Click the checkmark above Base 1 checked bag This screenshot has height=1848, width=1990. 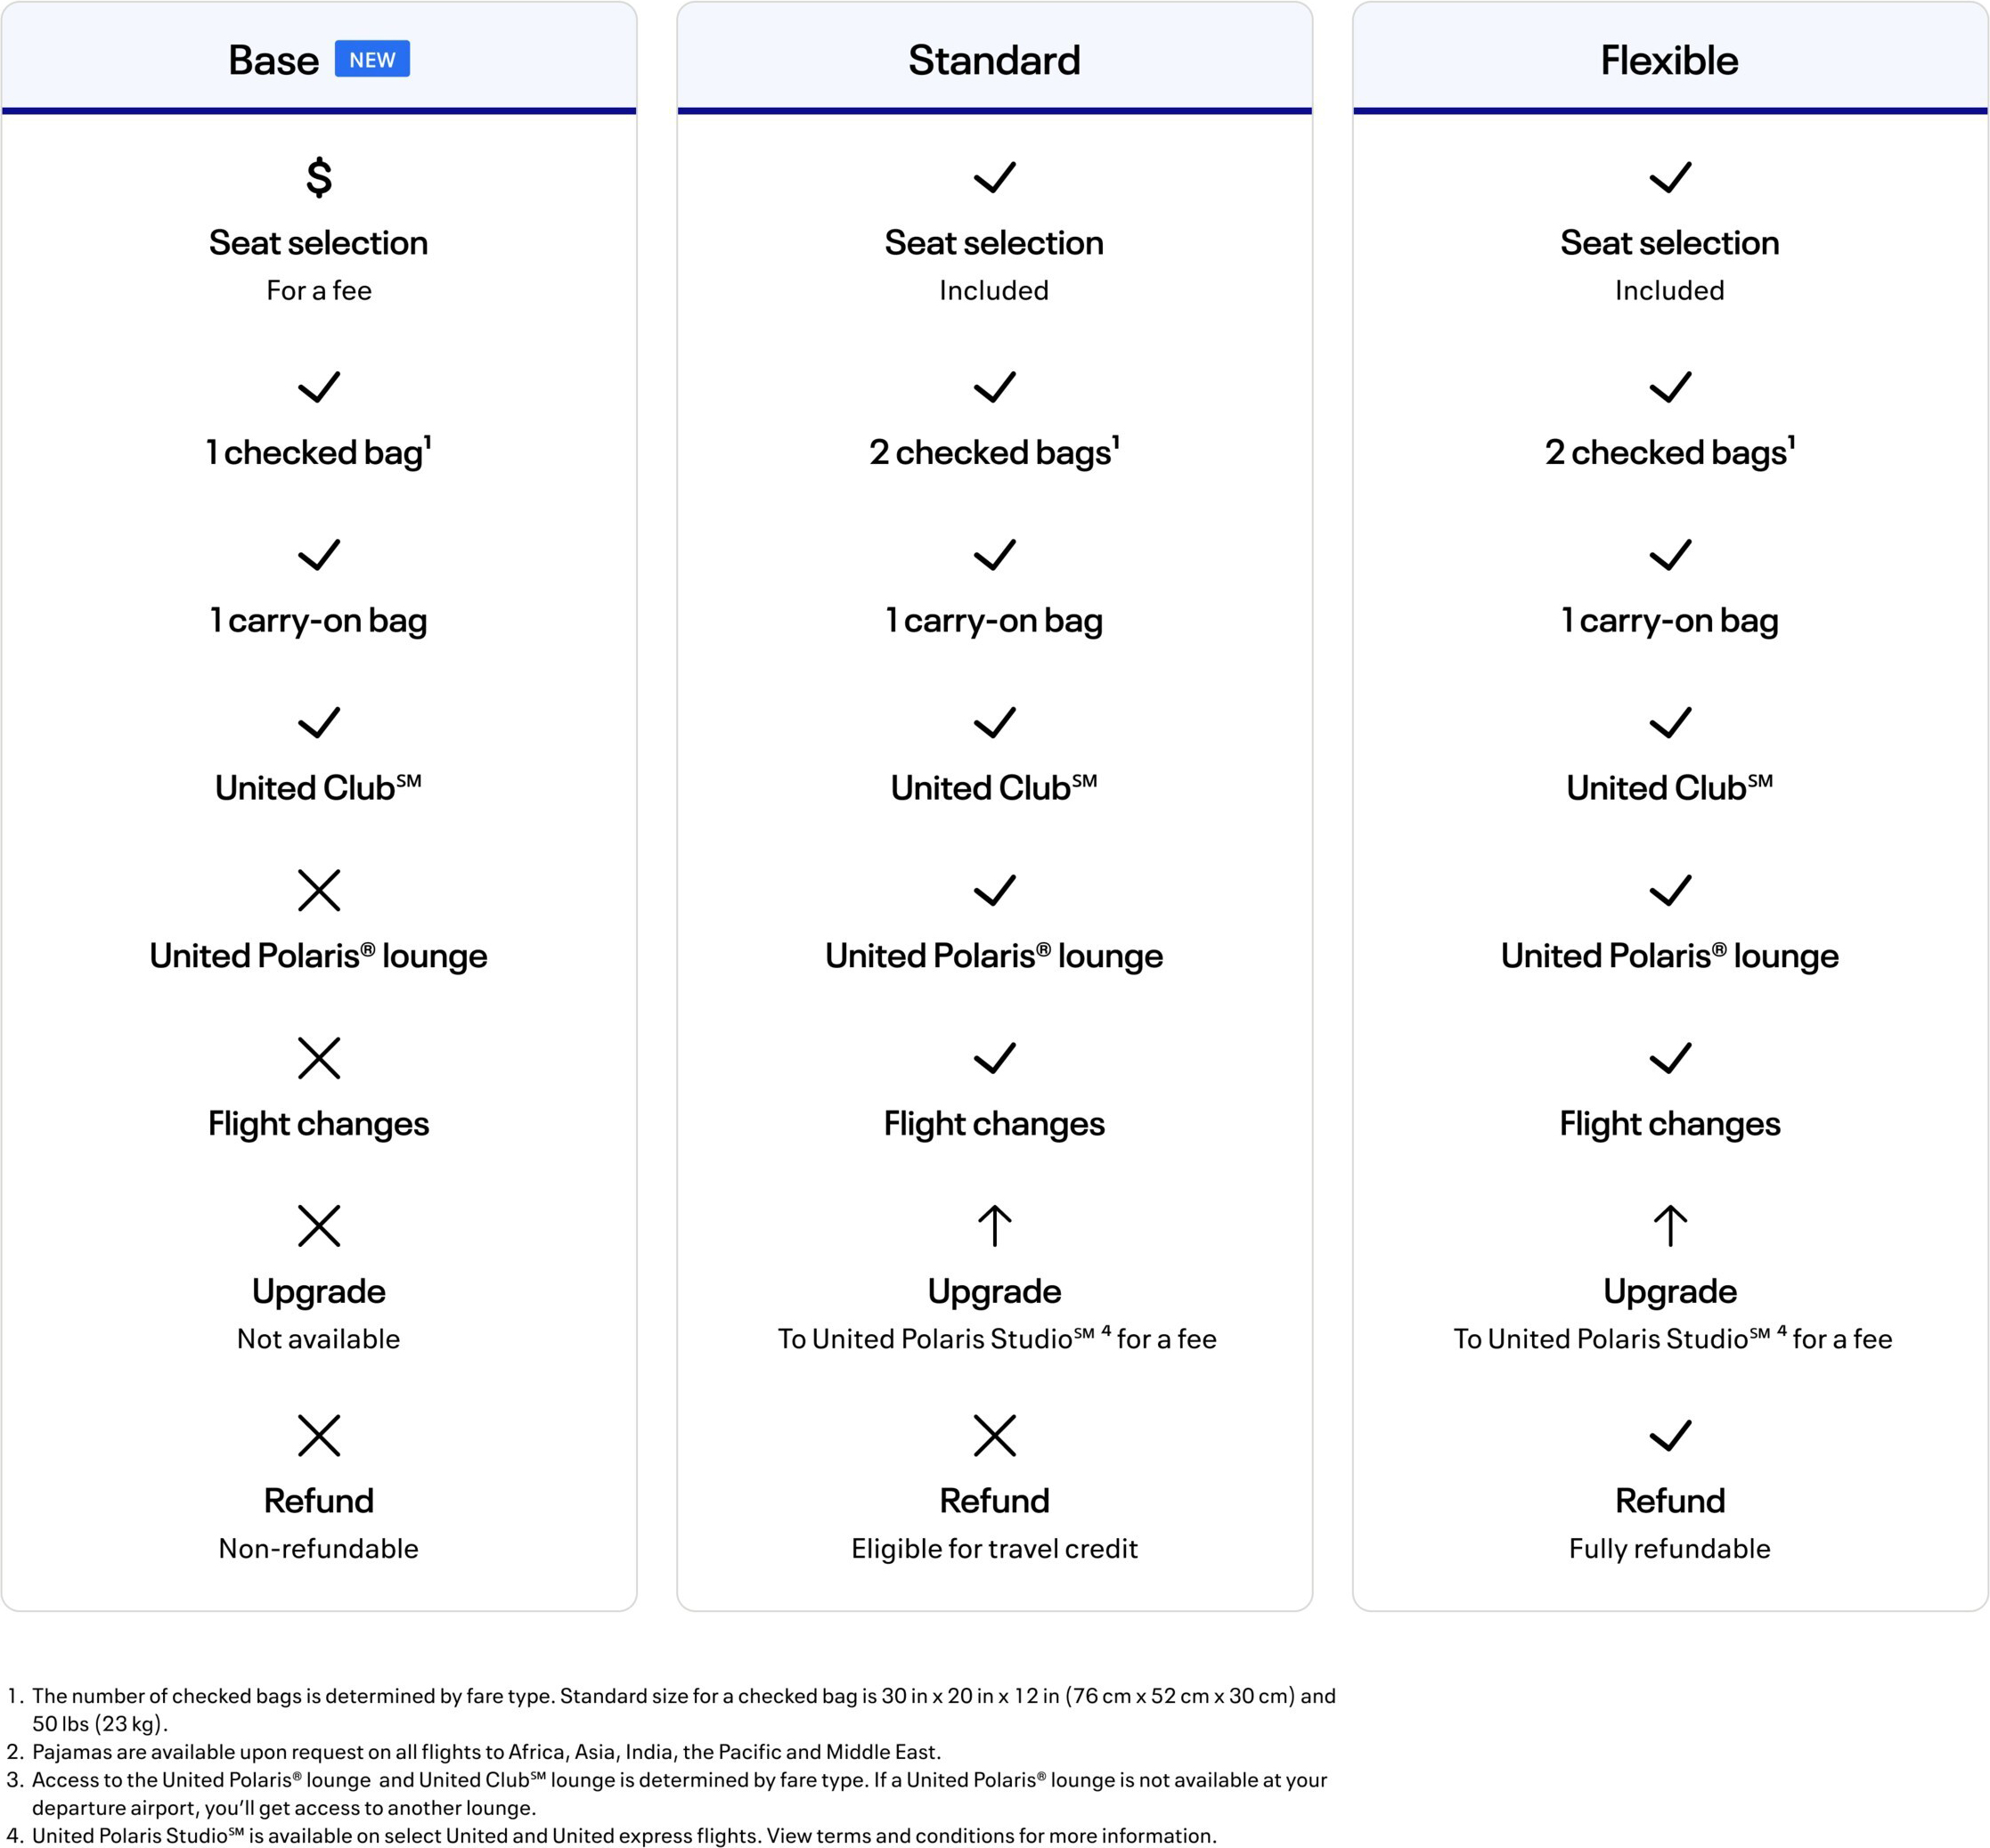pyautogui.click(x=319, y=387)
